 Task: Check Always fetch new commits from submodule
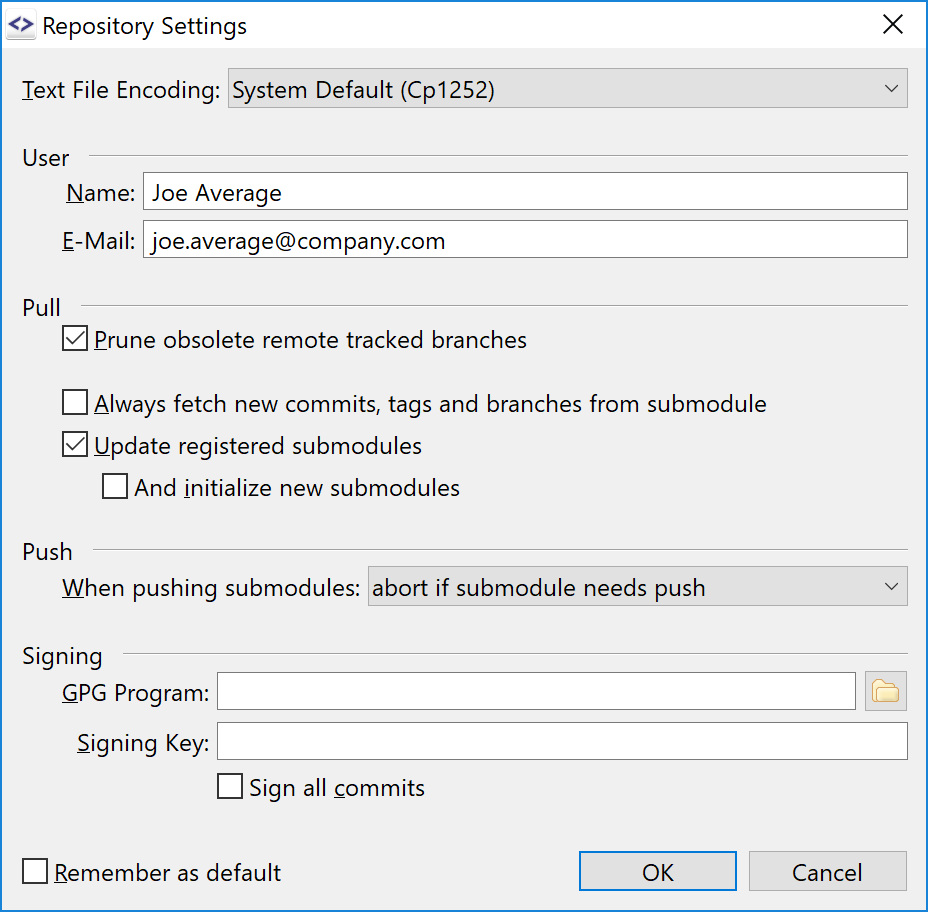click(75, 402)
